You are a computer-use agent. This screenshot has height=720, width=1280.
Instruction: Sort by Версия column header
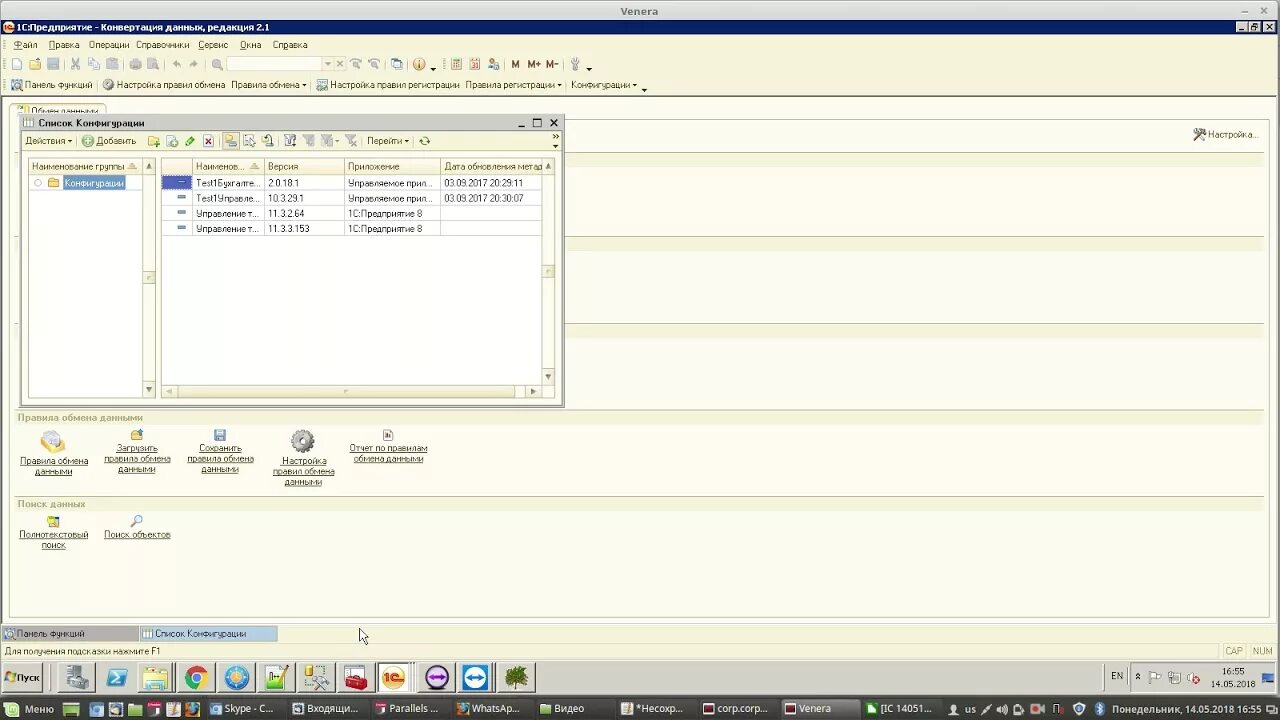click(x=305, y=166)
